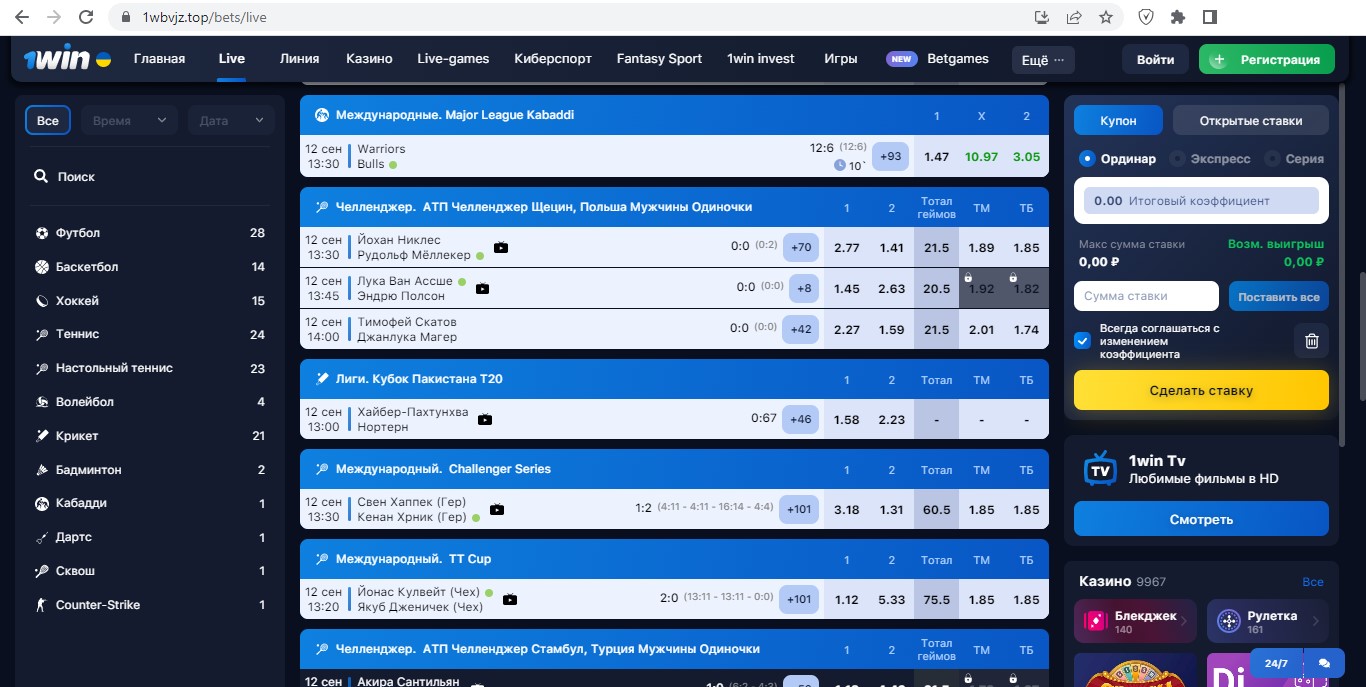Select Кабадди in sidebar
This screenshot has width=1366, height=687.
coord(150,503)
